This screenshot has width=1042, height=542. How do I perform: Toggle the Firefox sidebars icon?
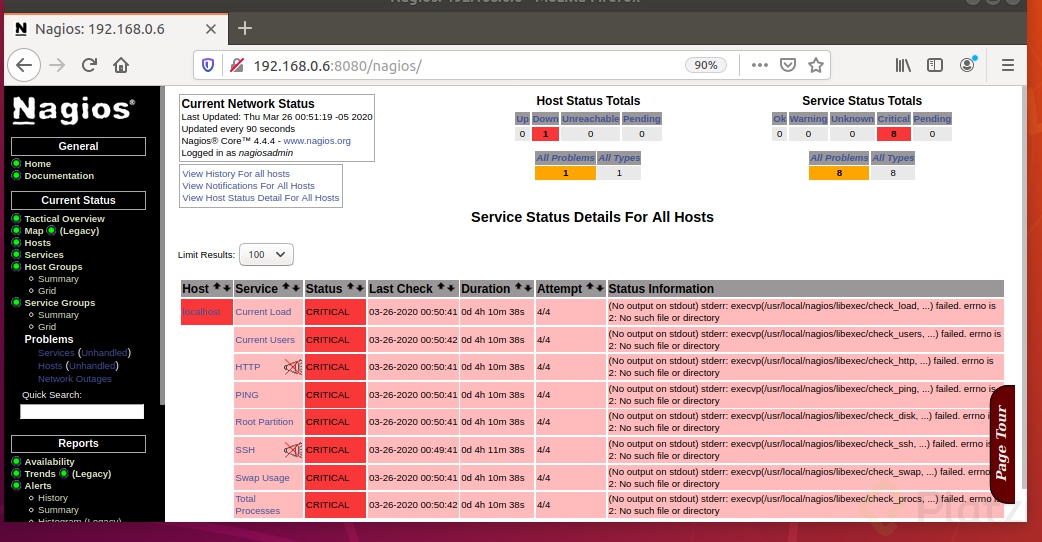click(x=935, y=65)
